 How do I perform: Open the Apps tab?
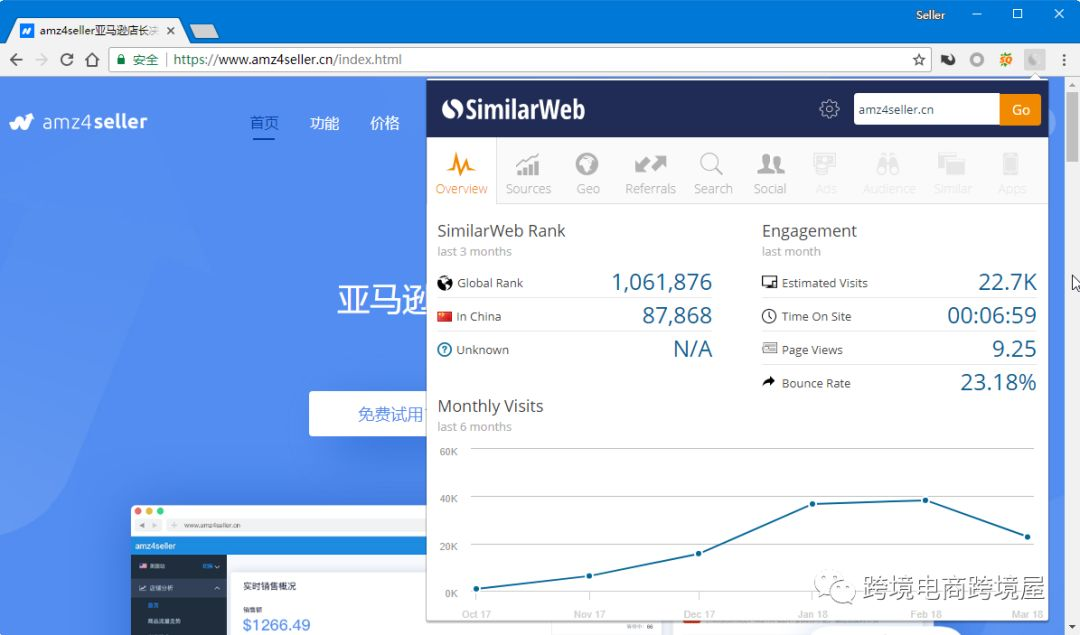pyautogui.click(x=1011, y=173)
